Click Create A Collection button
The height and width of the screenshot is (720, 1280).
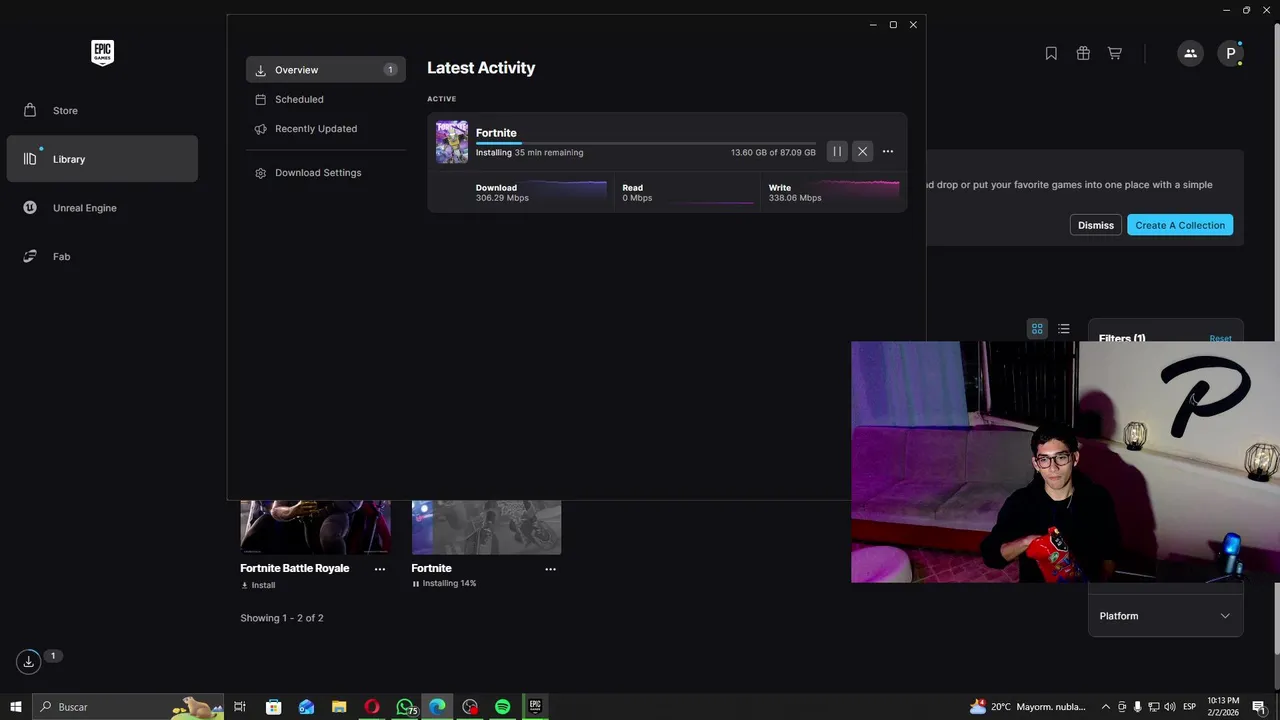(x=1180, y=225)
